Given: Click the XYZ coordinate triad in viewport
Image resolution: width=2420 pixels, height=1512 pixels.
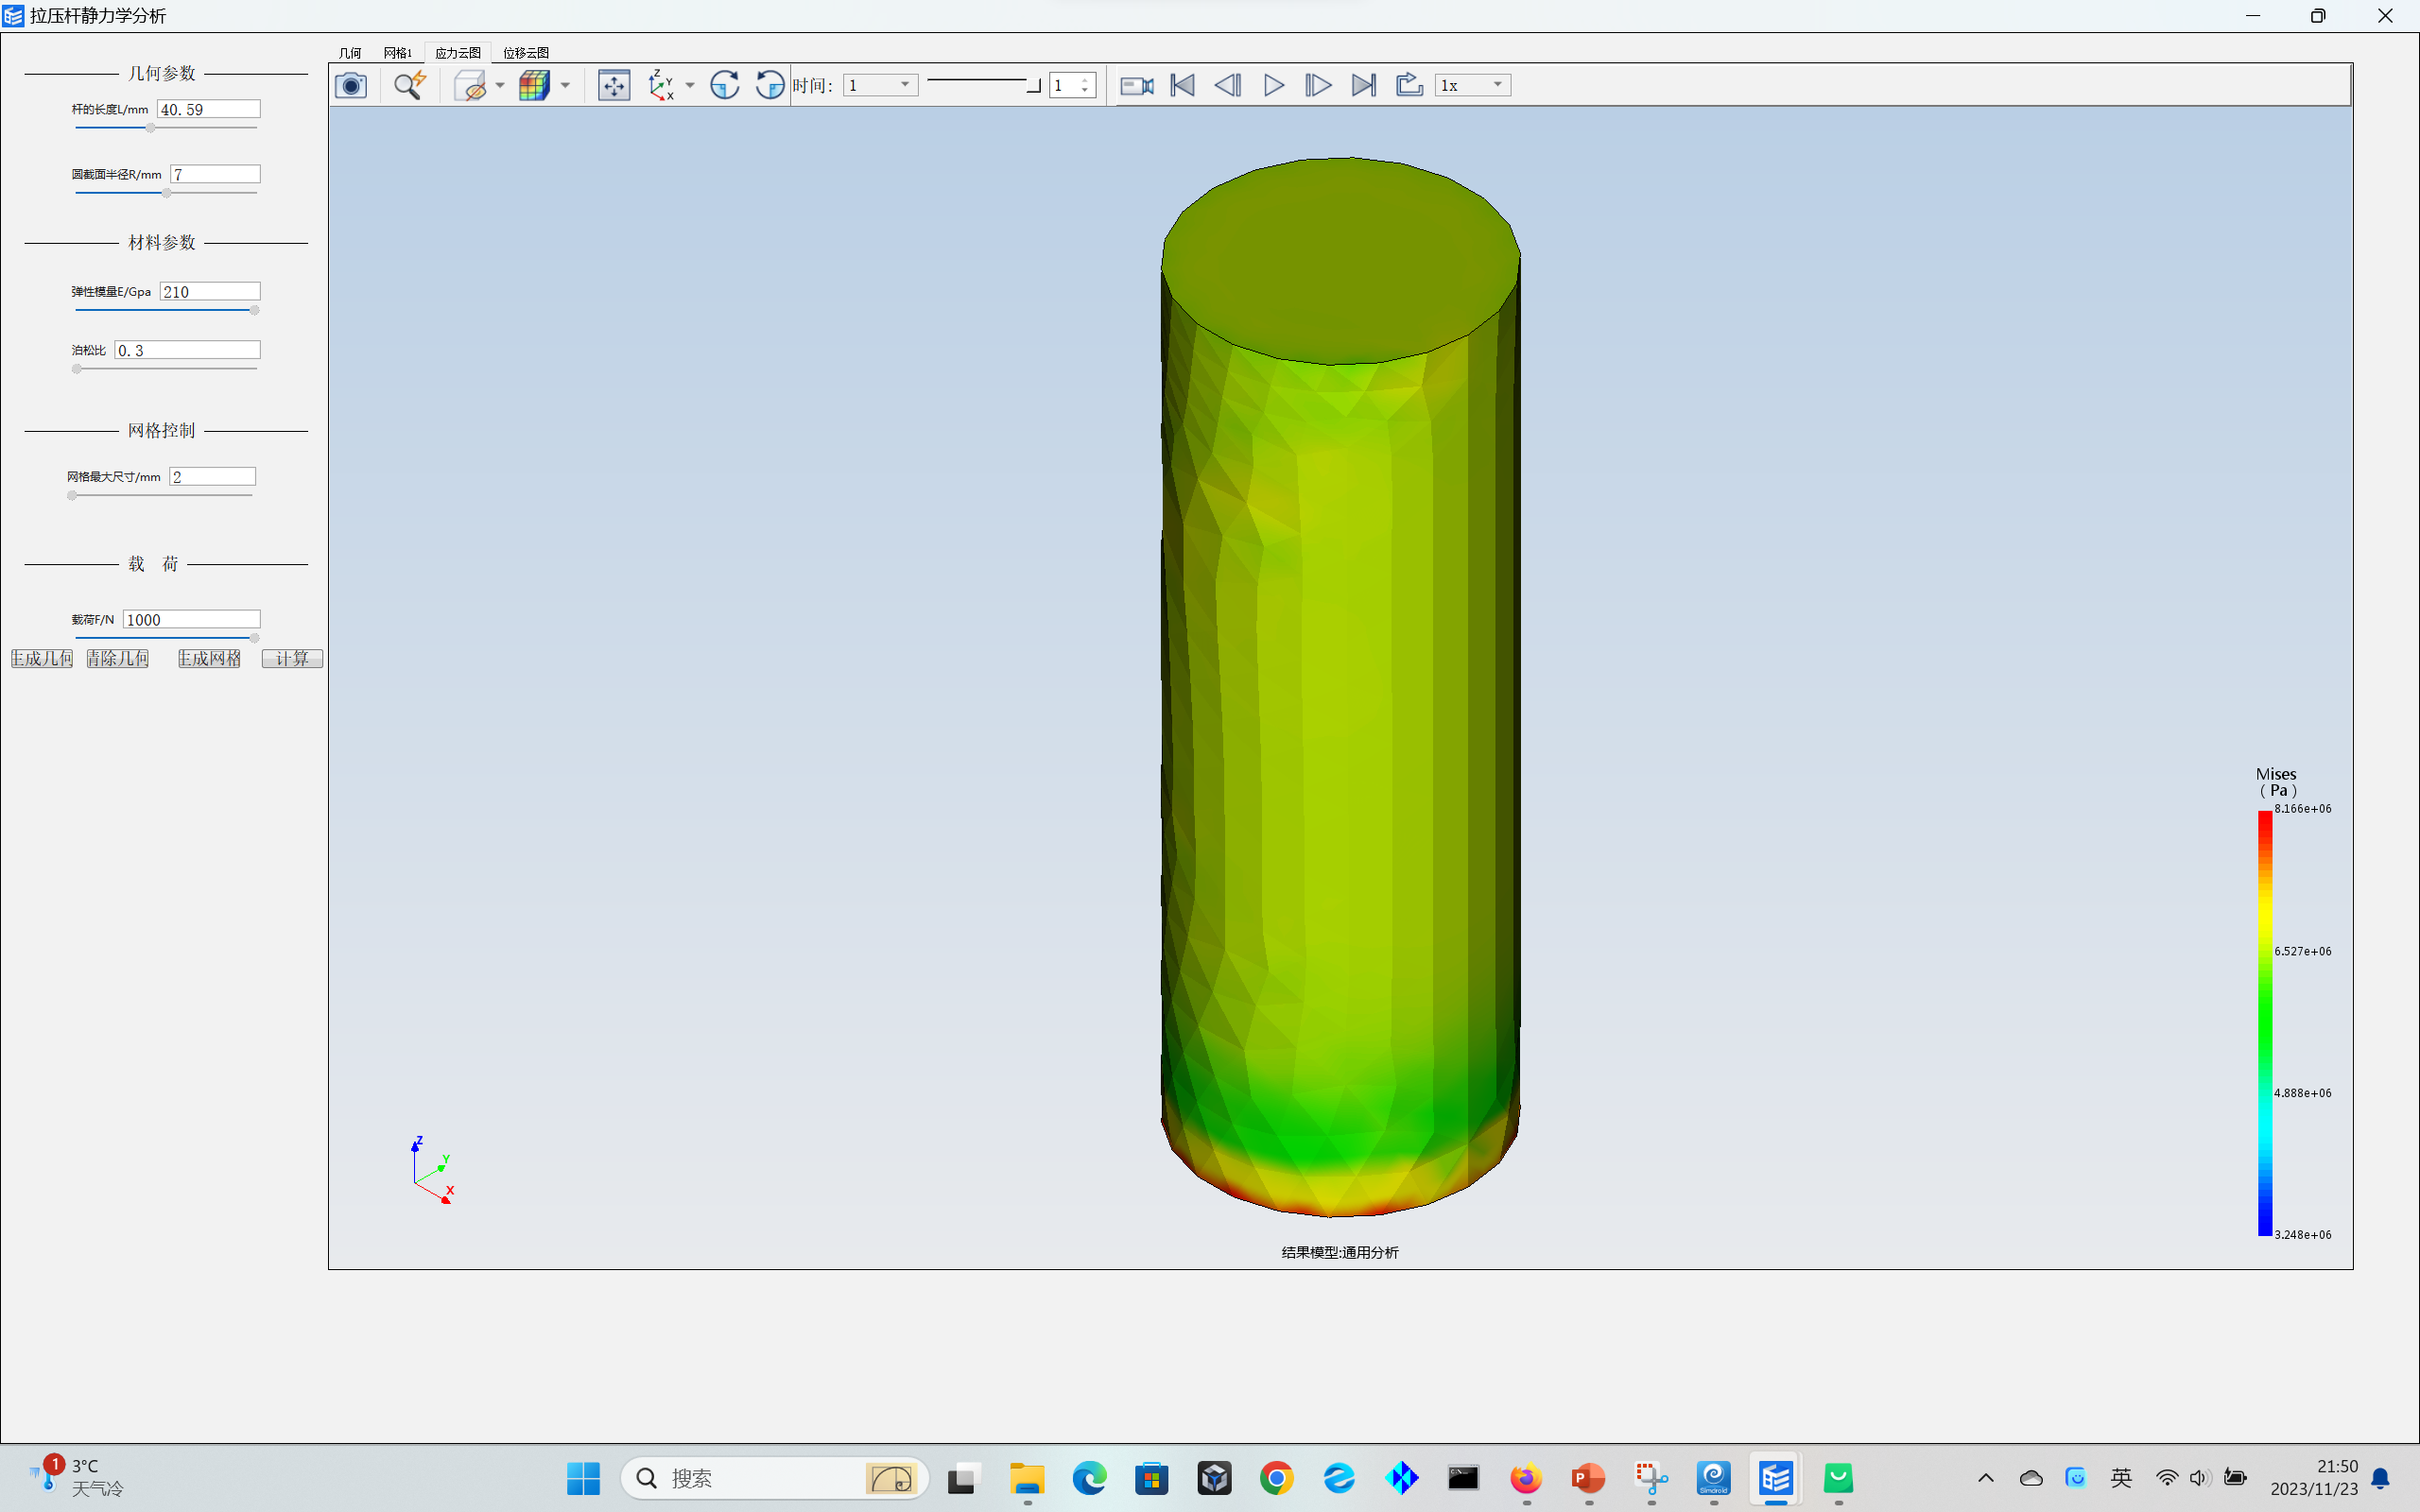Looking at the screenshot, I should [x=433, y=1170].
